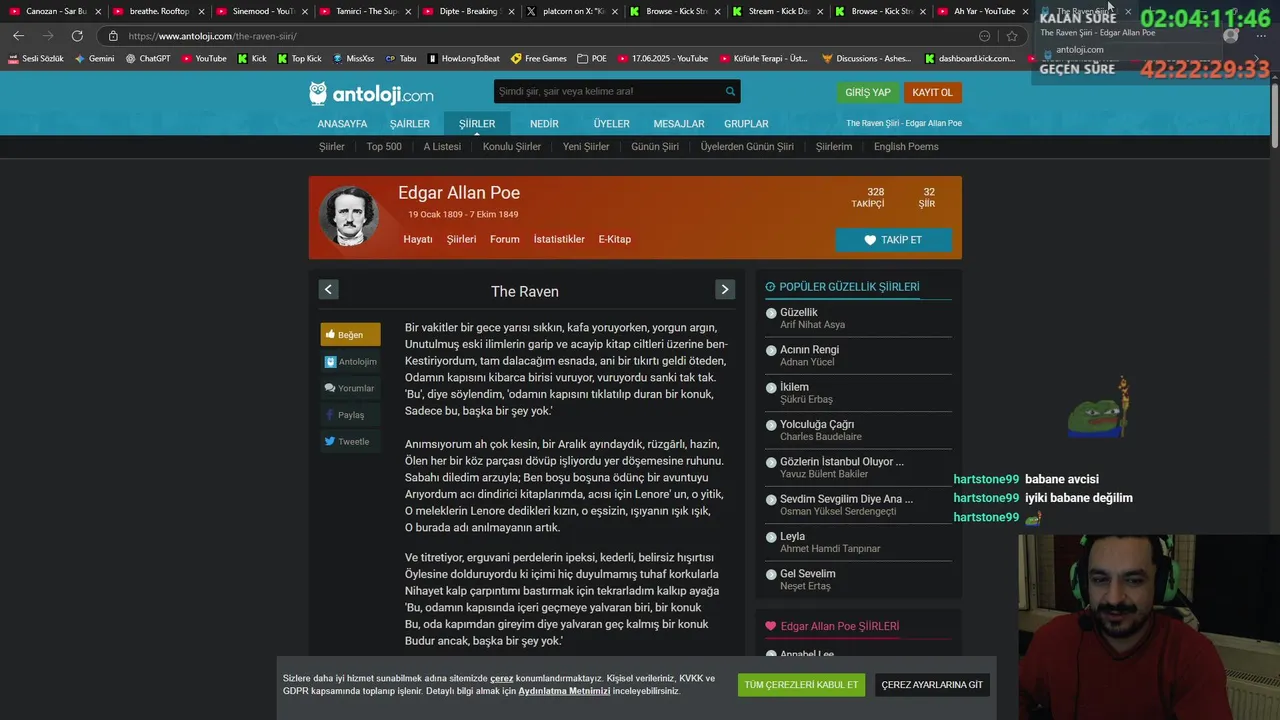Click the browser address bar URL
The height and width of the screenshot is (720, 1280).
pos(213,36)
